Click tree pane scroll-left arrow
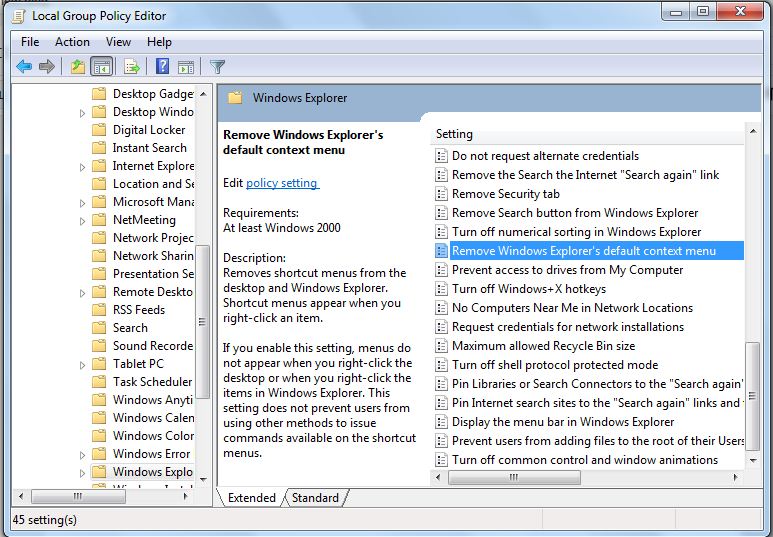The image size is (773, 537). [x=21, y=496]
